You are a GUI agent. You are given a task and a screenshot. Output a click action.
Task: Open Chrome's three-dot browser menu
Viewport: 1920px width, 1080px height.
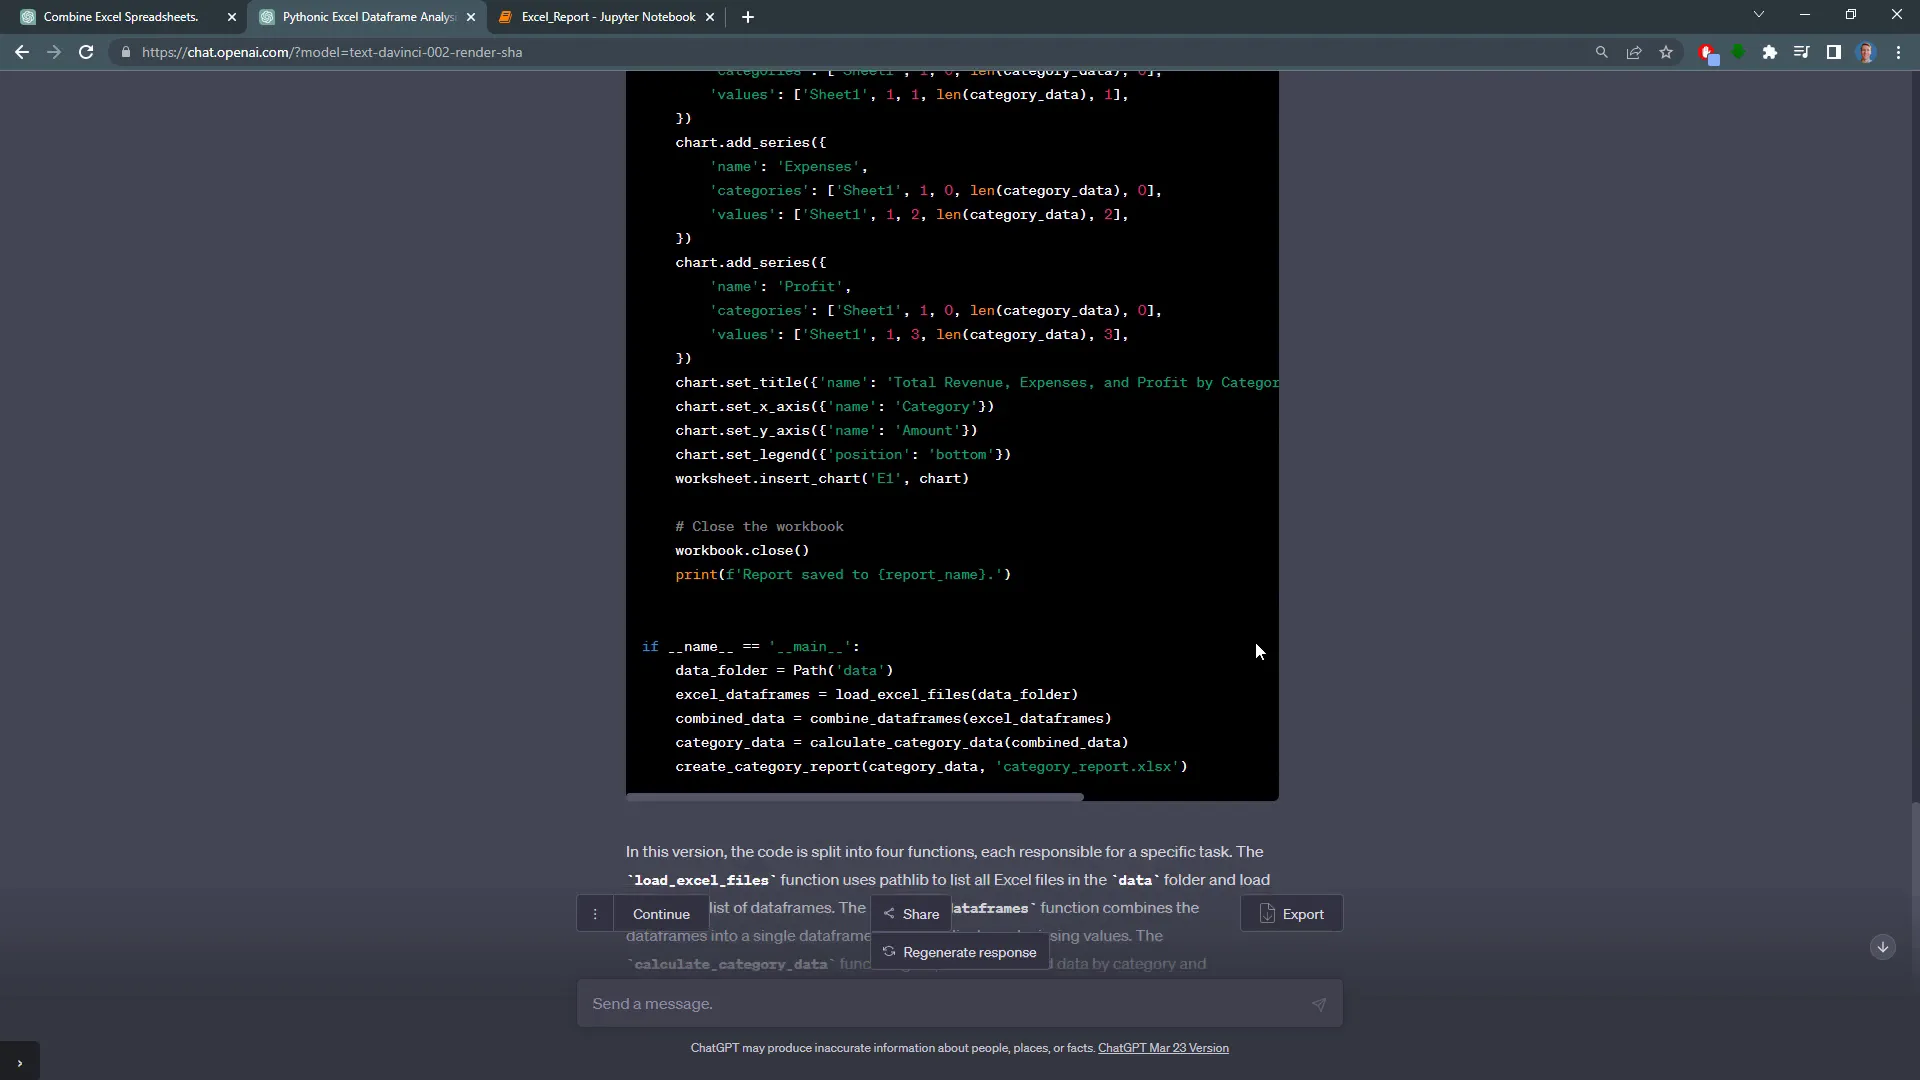click(x=1899, y=52)
